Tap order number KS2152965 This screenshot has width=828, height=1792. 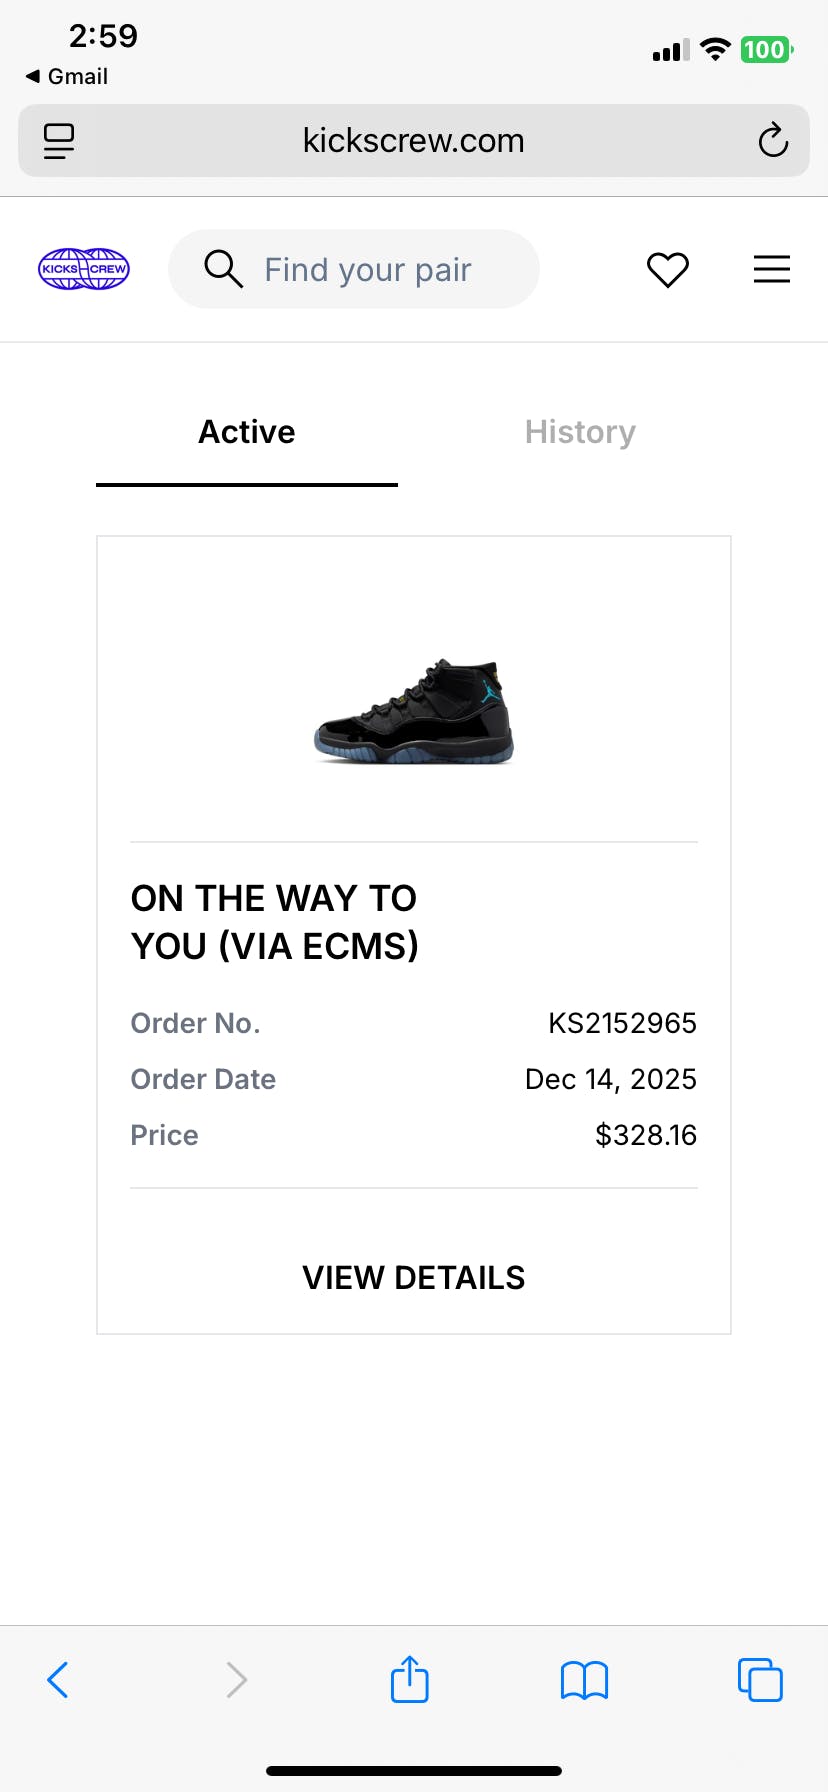(x=622, y=1023)
